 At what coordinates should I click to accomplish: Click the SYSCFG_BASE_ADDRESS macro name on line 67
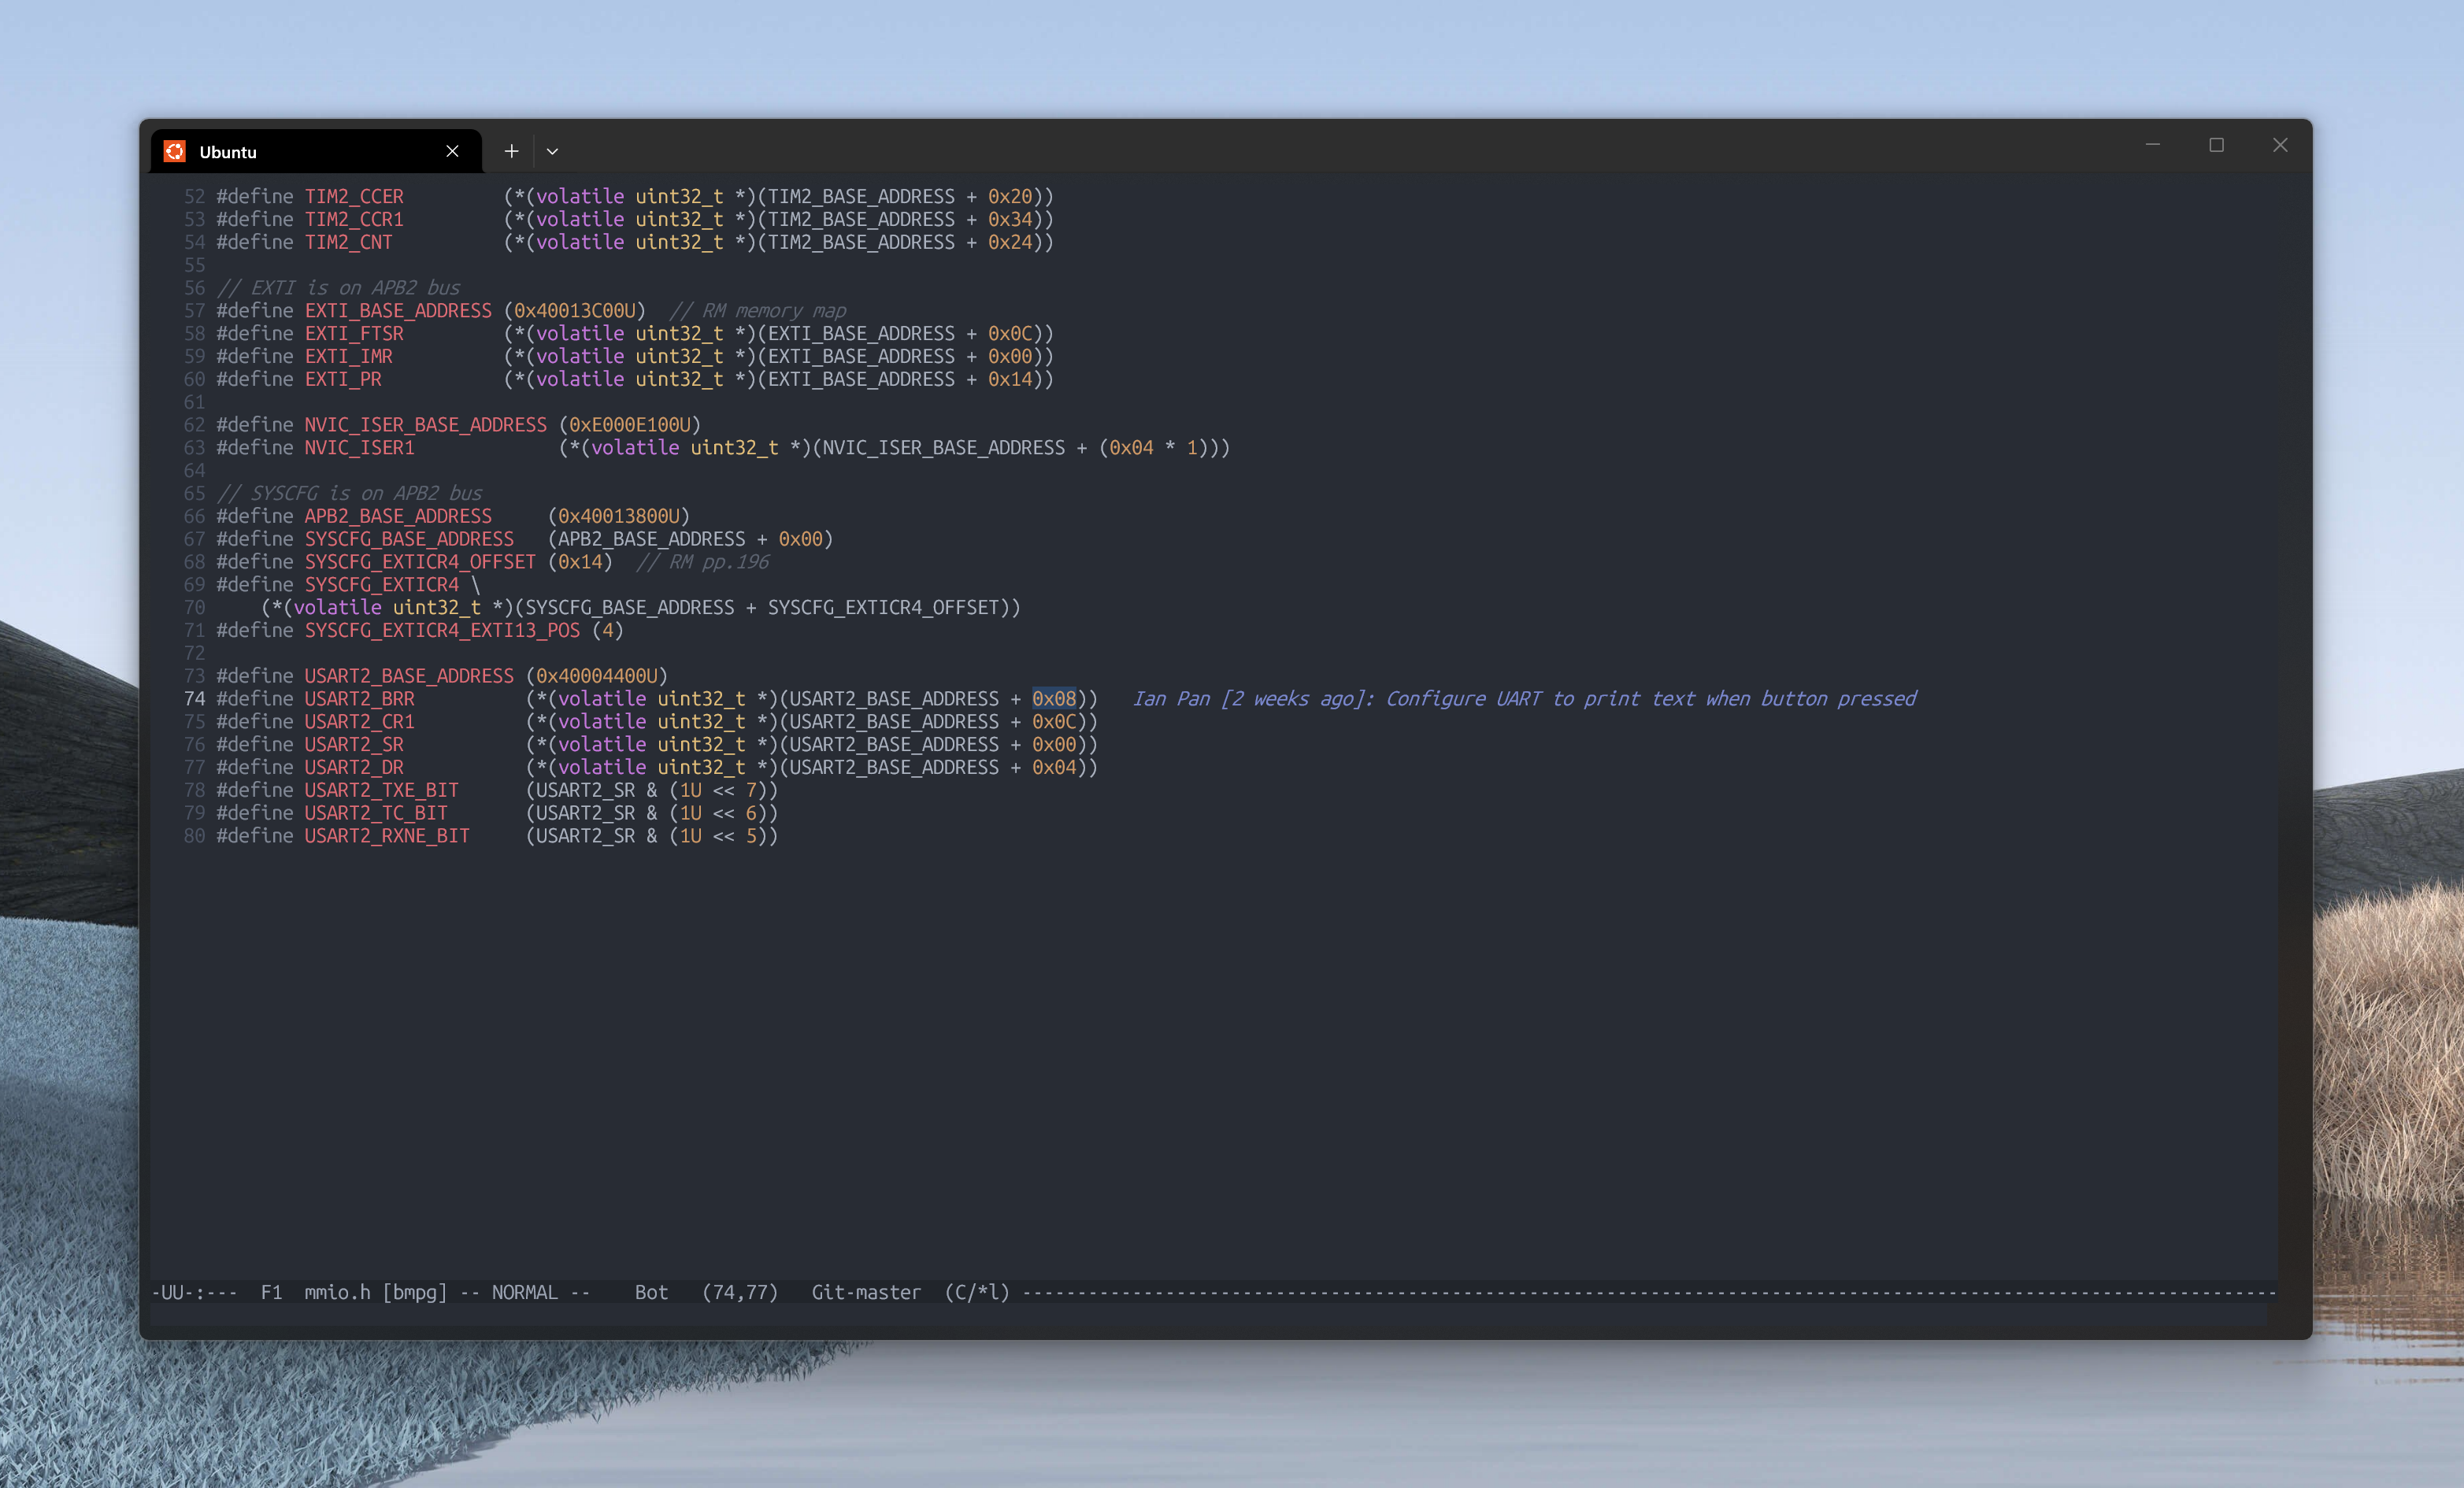[x=409, y=540]
